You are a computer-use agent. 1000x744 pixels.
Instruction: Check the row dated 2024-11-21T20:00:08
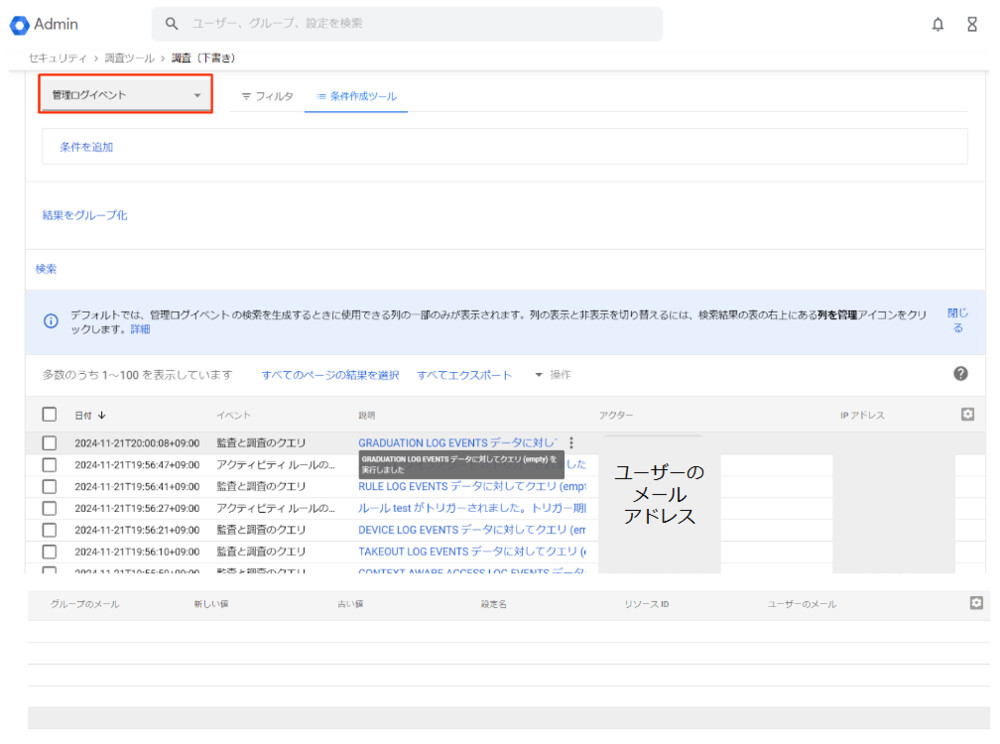[x=49, y=443]
